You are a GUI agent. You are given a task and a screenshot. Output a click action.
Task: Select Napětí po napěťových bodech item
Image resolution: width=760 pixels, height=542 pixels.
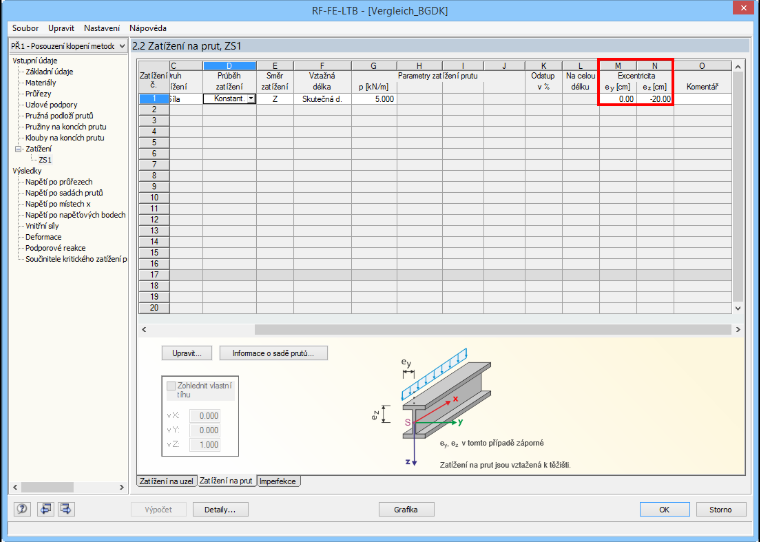pyautogui.click(x=75, y=215)
